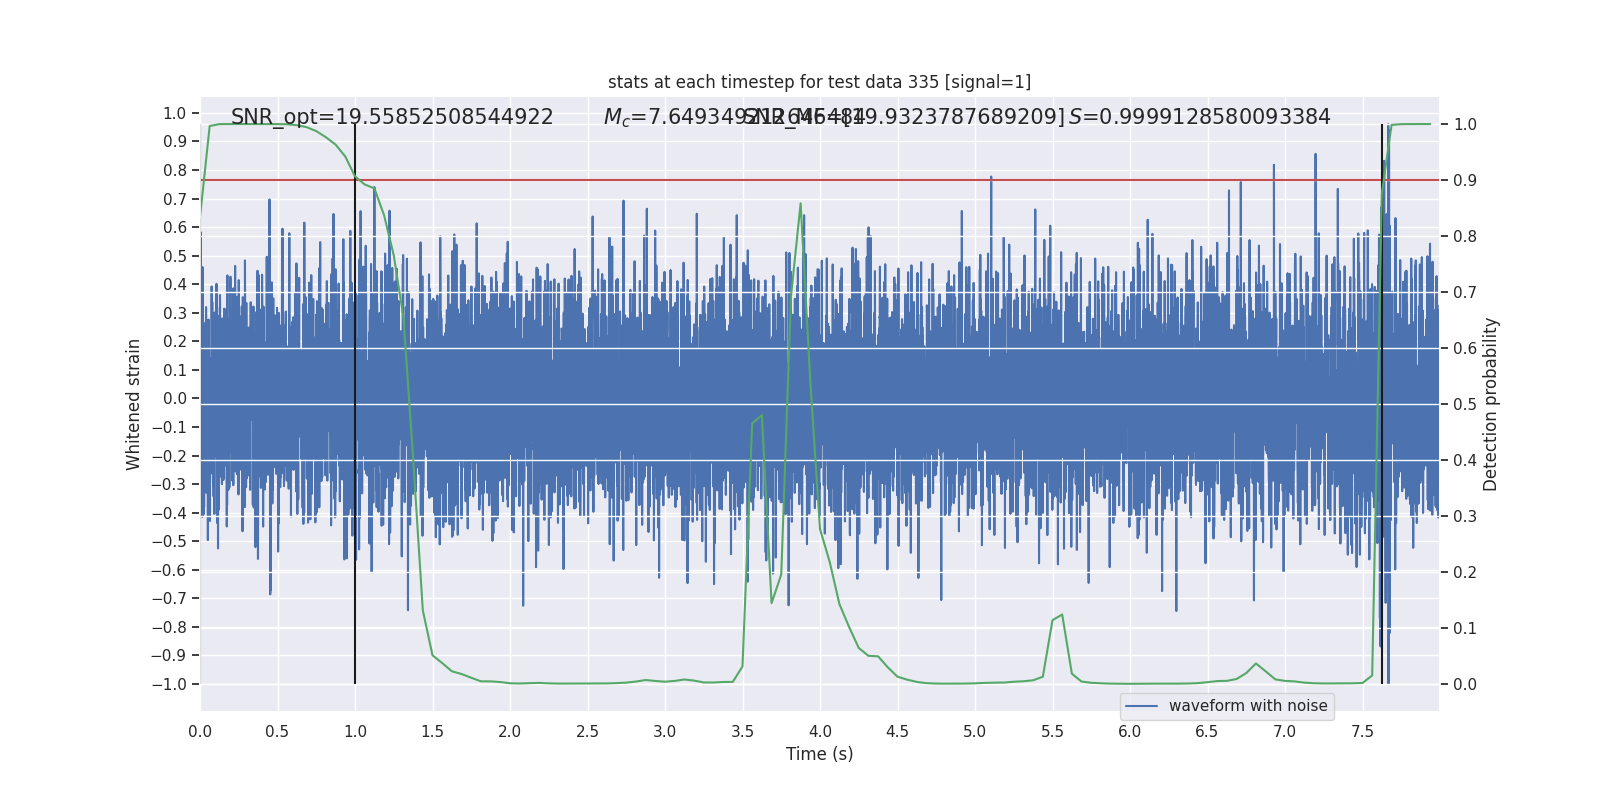Click the x-axis tick label 5.0
1600x800 pixels.
click(x=975, y=732)
